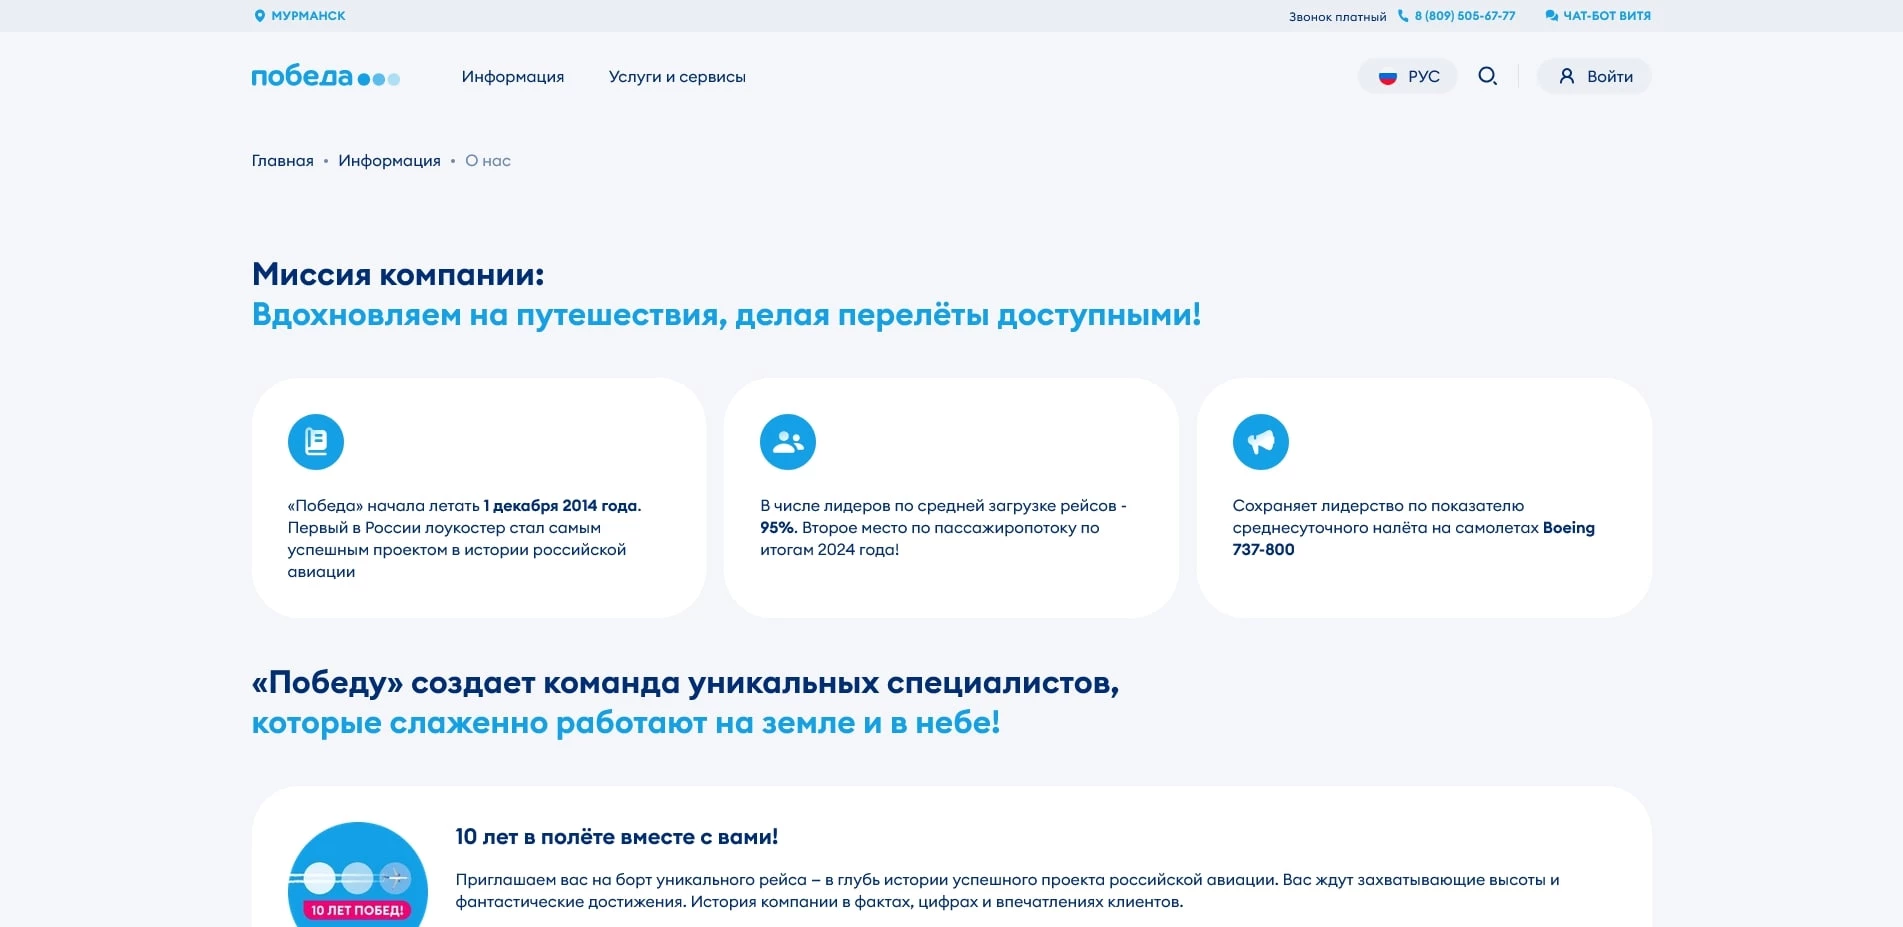1903x927 pixels.
Task: Click the book icon on the first info card
Action: (315, 440)
